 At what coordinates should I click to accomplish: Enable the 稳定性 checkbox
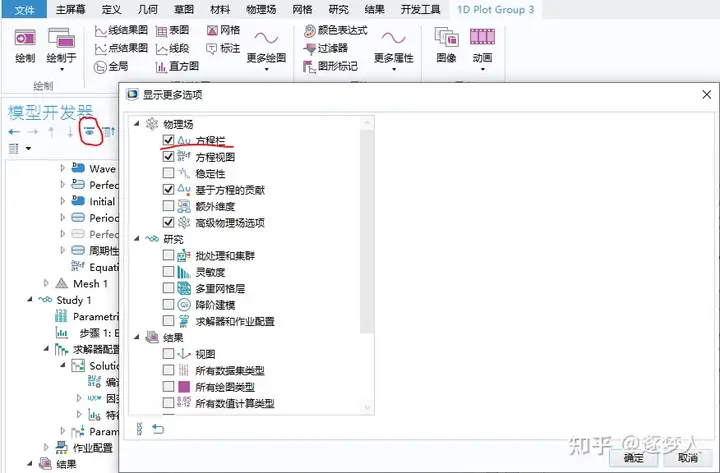pyautogui.click(x=169, y=173)
